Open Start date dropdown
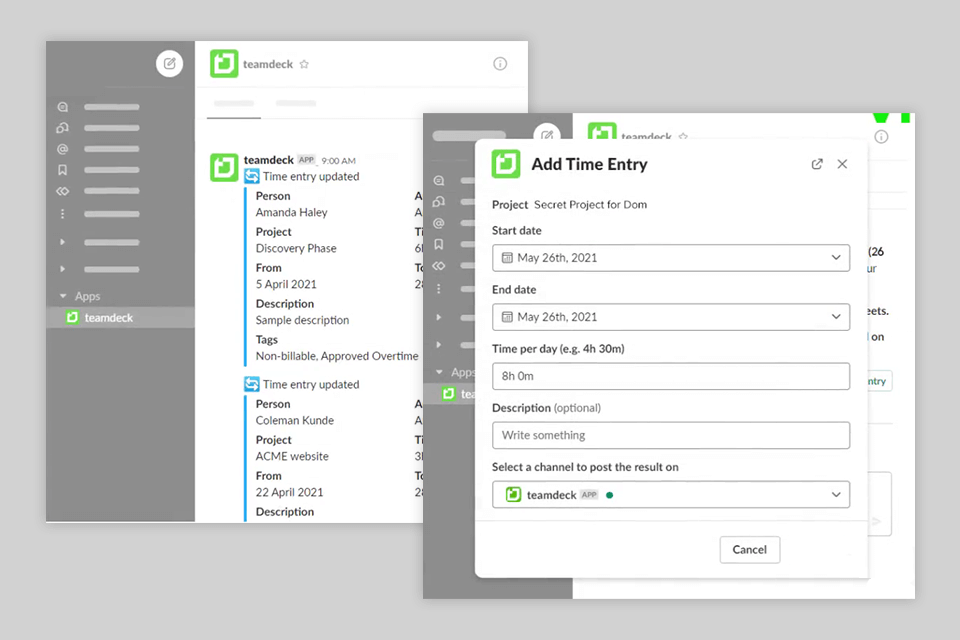The height and width of the screenshot is (640, 960). pyautogui.click(x=670, y=258)
